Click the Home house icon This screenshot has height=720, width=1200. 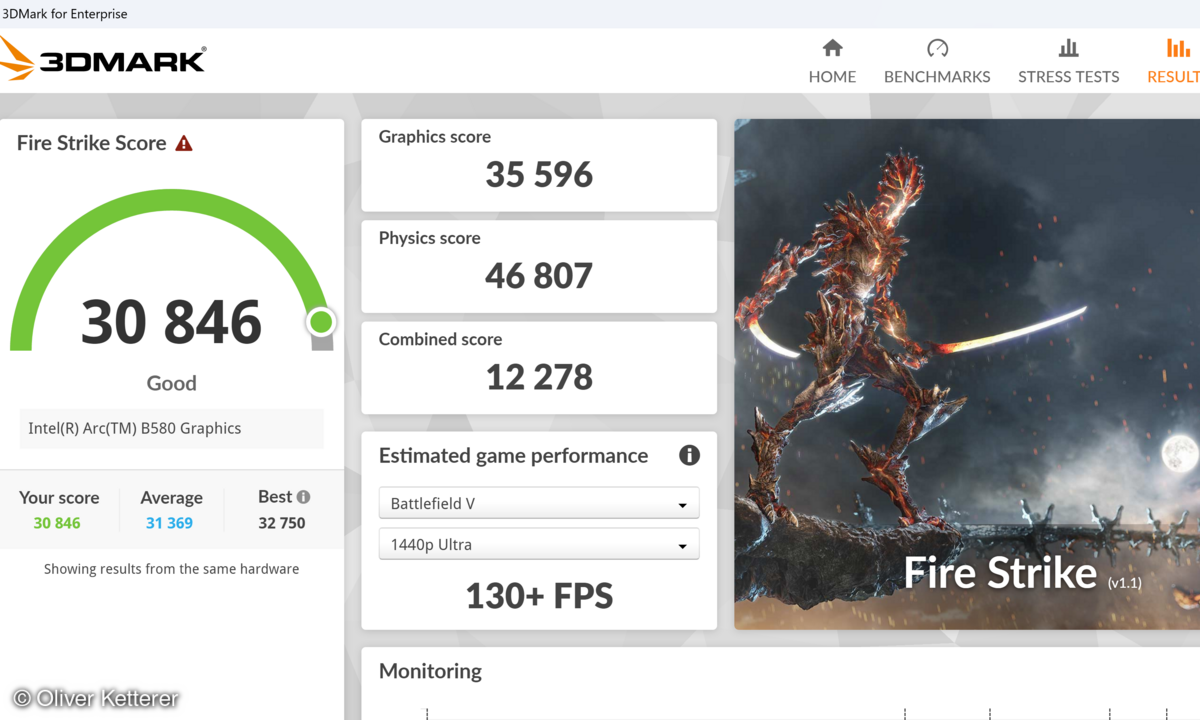(832, 48)
